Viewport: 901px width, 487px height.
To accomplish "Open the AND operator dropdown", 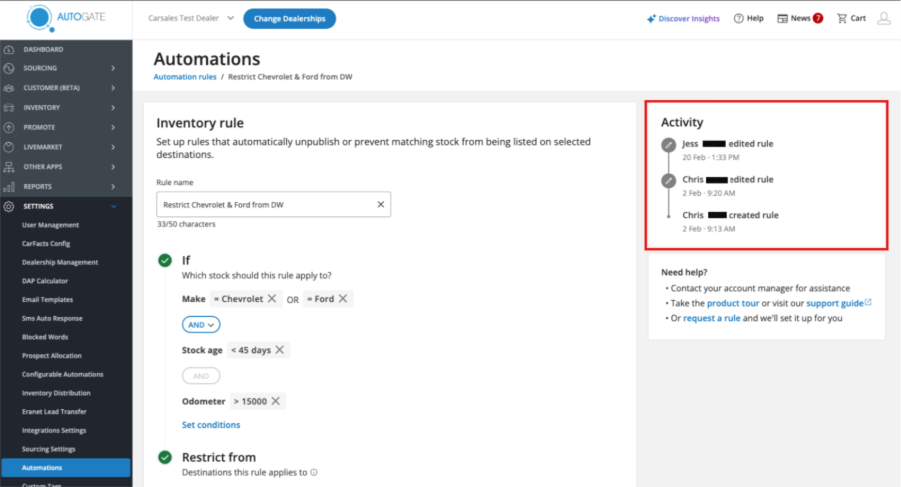I will point(201,324).
